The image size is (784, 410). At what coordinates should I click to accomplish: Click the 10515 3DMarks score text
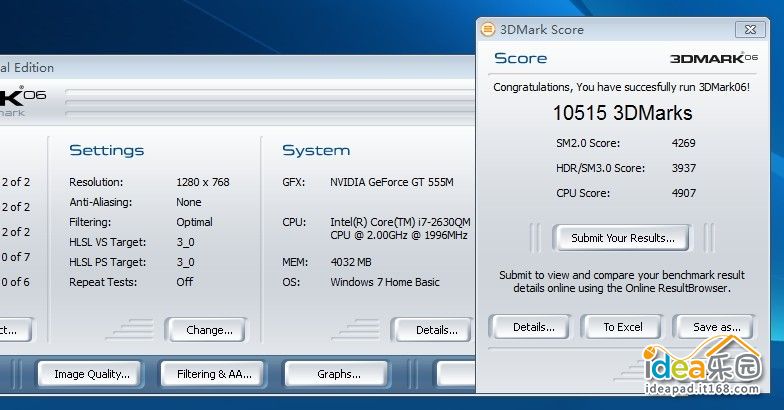tap(622, 113)
